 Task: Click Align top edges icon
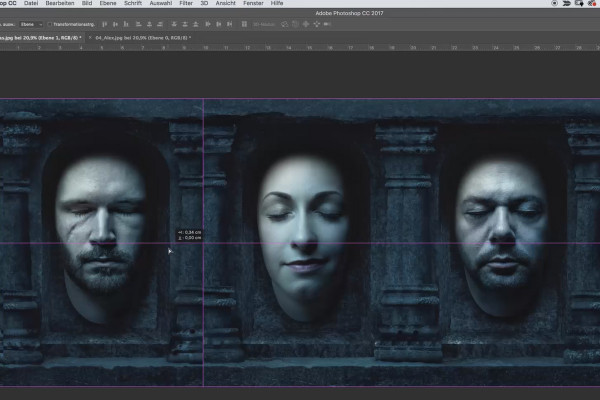click(x=104, y=24)
